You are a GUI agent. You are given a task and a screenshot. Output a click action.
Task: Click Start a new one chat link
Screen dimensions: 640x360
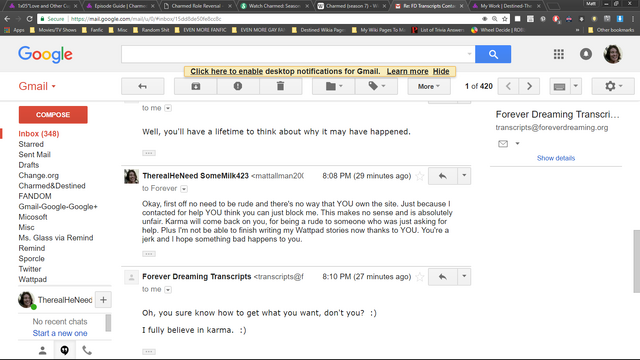[60, 333]
